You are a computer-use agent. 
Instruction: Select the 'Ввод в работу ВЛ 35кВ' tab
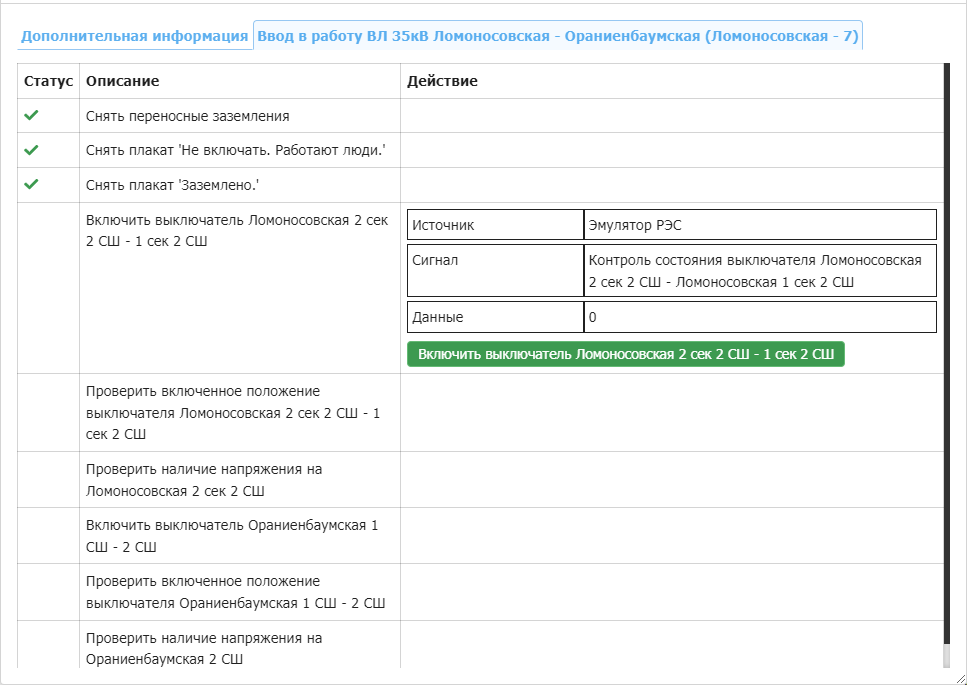(x=557, y=36)
